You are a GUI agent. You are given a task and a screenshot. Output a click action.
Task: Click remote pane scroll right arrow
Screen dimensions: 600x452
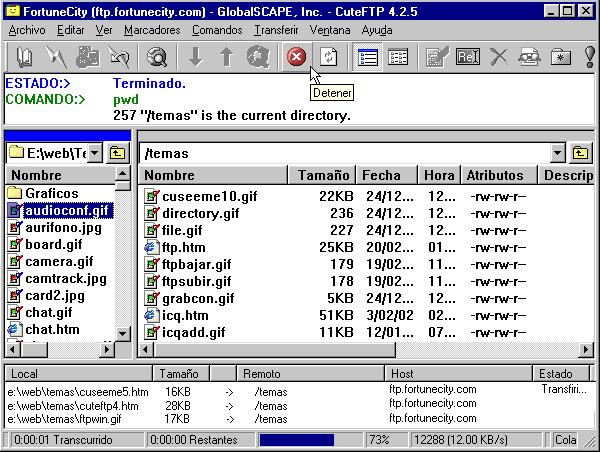click(585, 349)
